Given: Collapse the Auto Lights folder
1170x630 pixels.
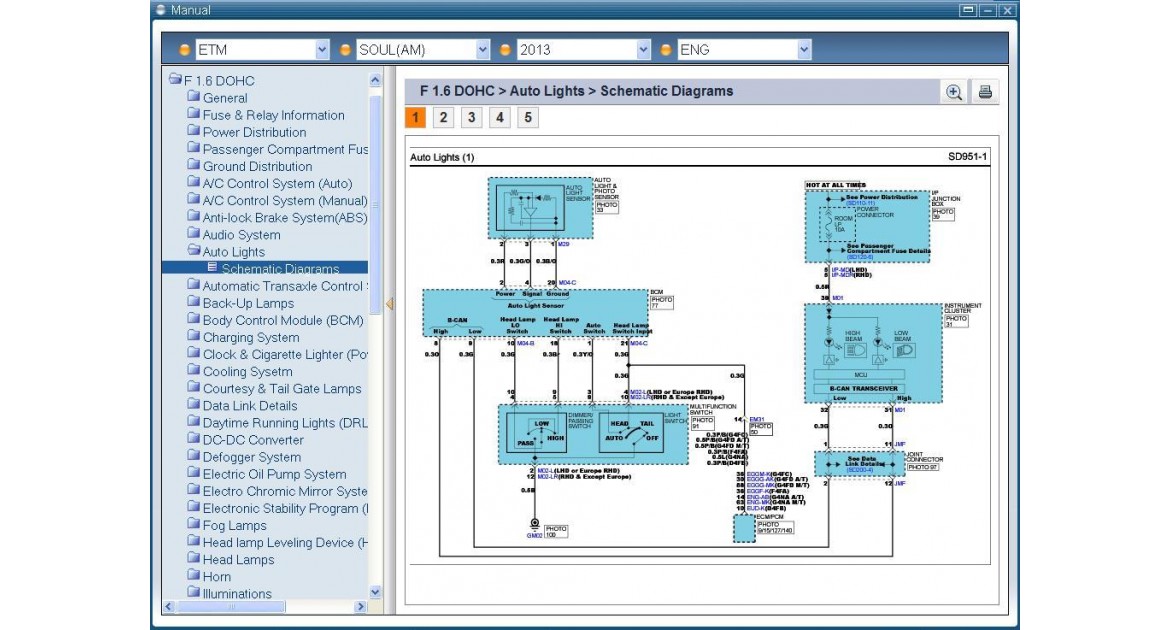Looking at the screenshot, I should 226,252.
